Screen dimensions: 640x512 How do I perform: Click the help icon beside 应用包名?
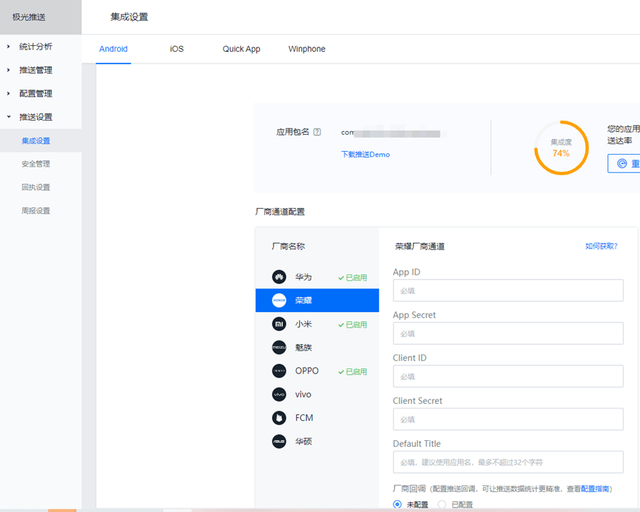317,132
